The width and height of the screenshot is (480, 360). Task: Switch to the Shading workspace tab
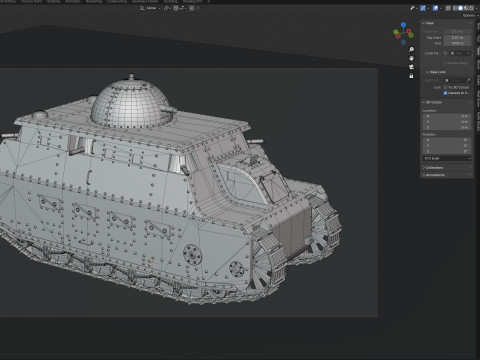pyautogui.click(x=53, y=1)
